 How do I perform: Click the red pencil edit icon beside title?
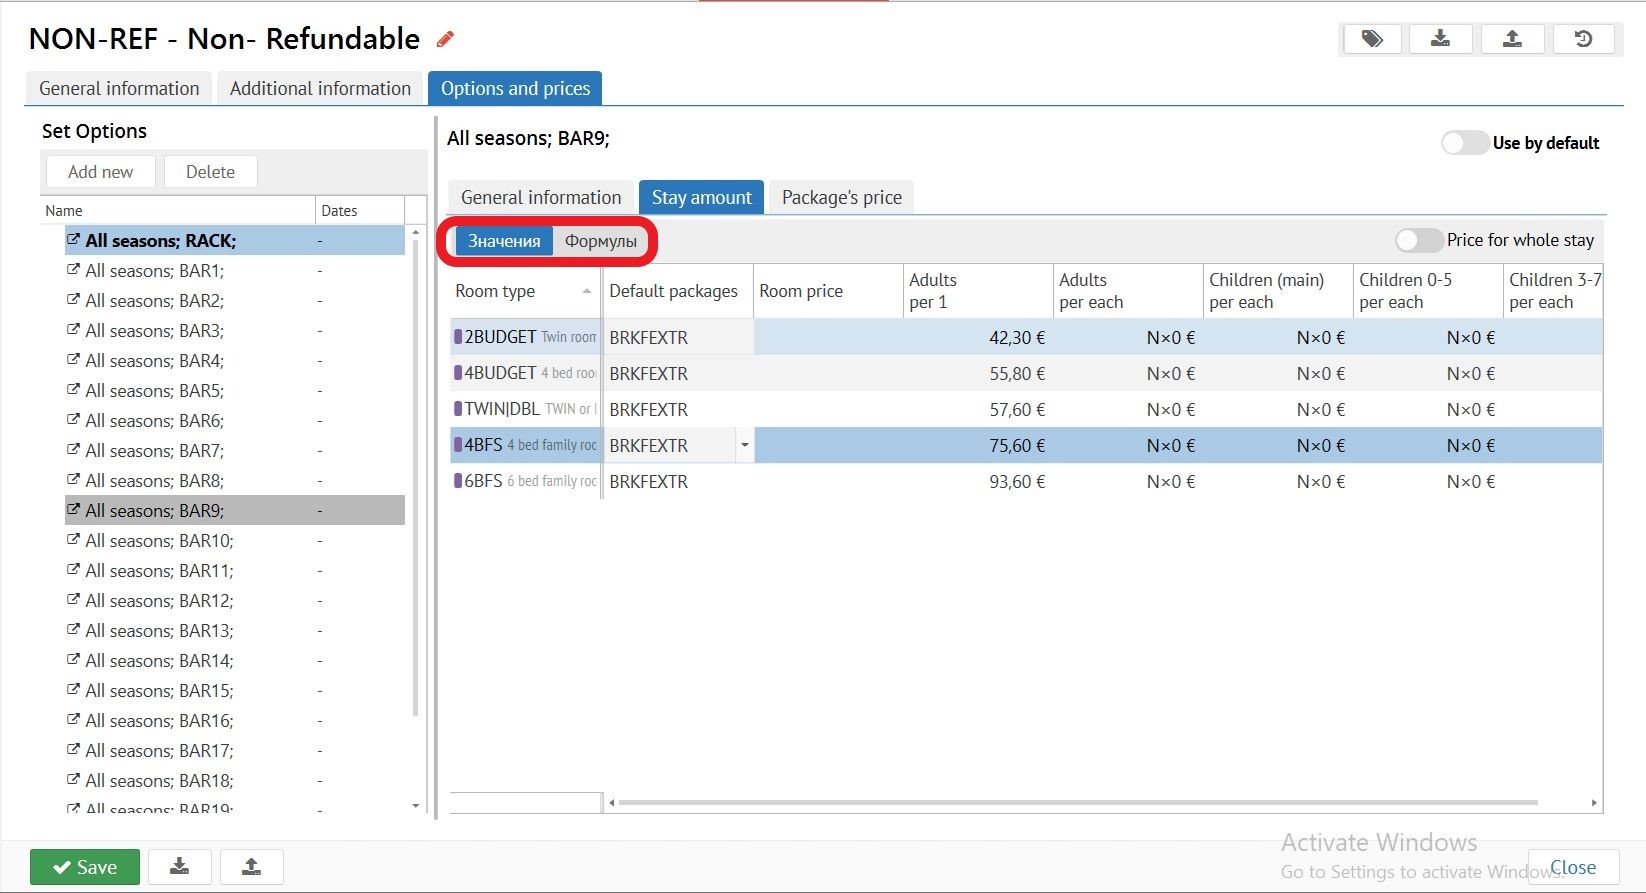[x=445, y=40]
